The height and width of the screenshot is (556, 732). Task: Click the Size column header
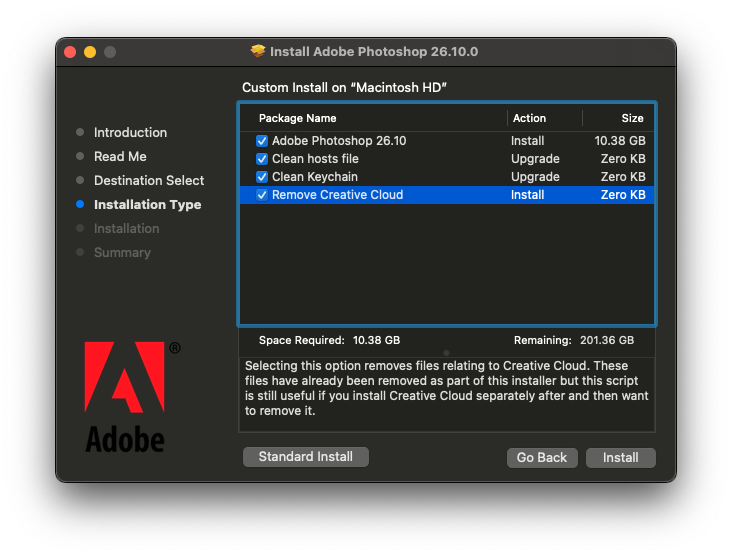click(632, 118)
